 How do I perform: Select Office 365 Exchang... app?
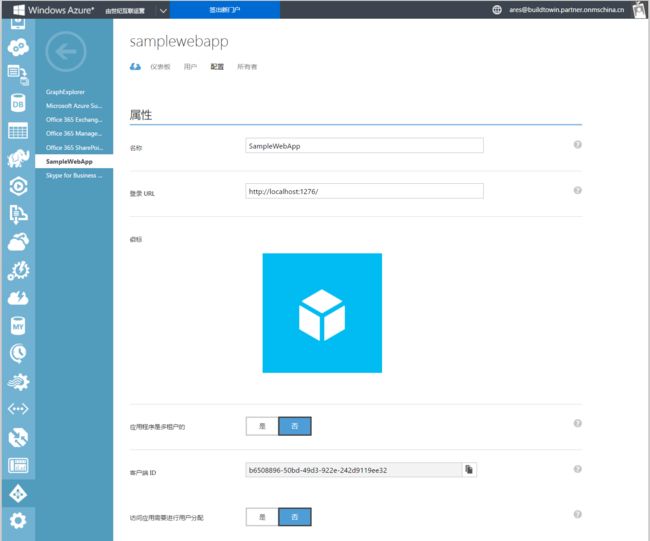pos(74,120)
